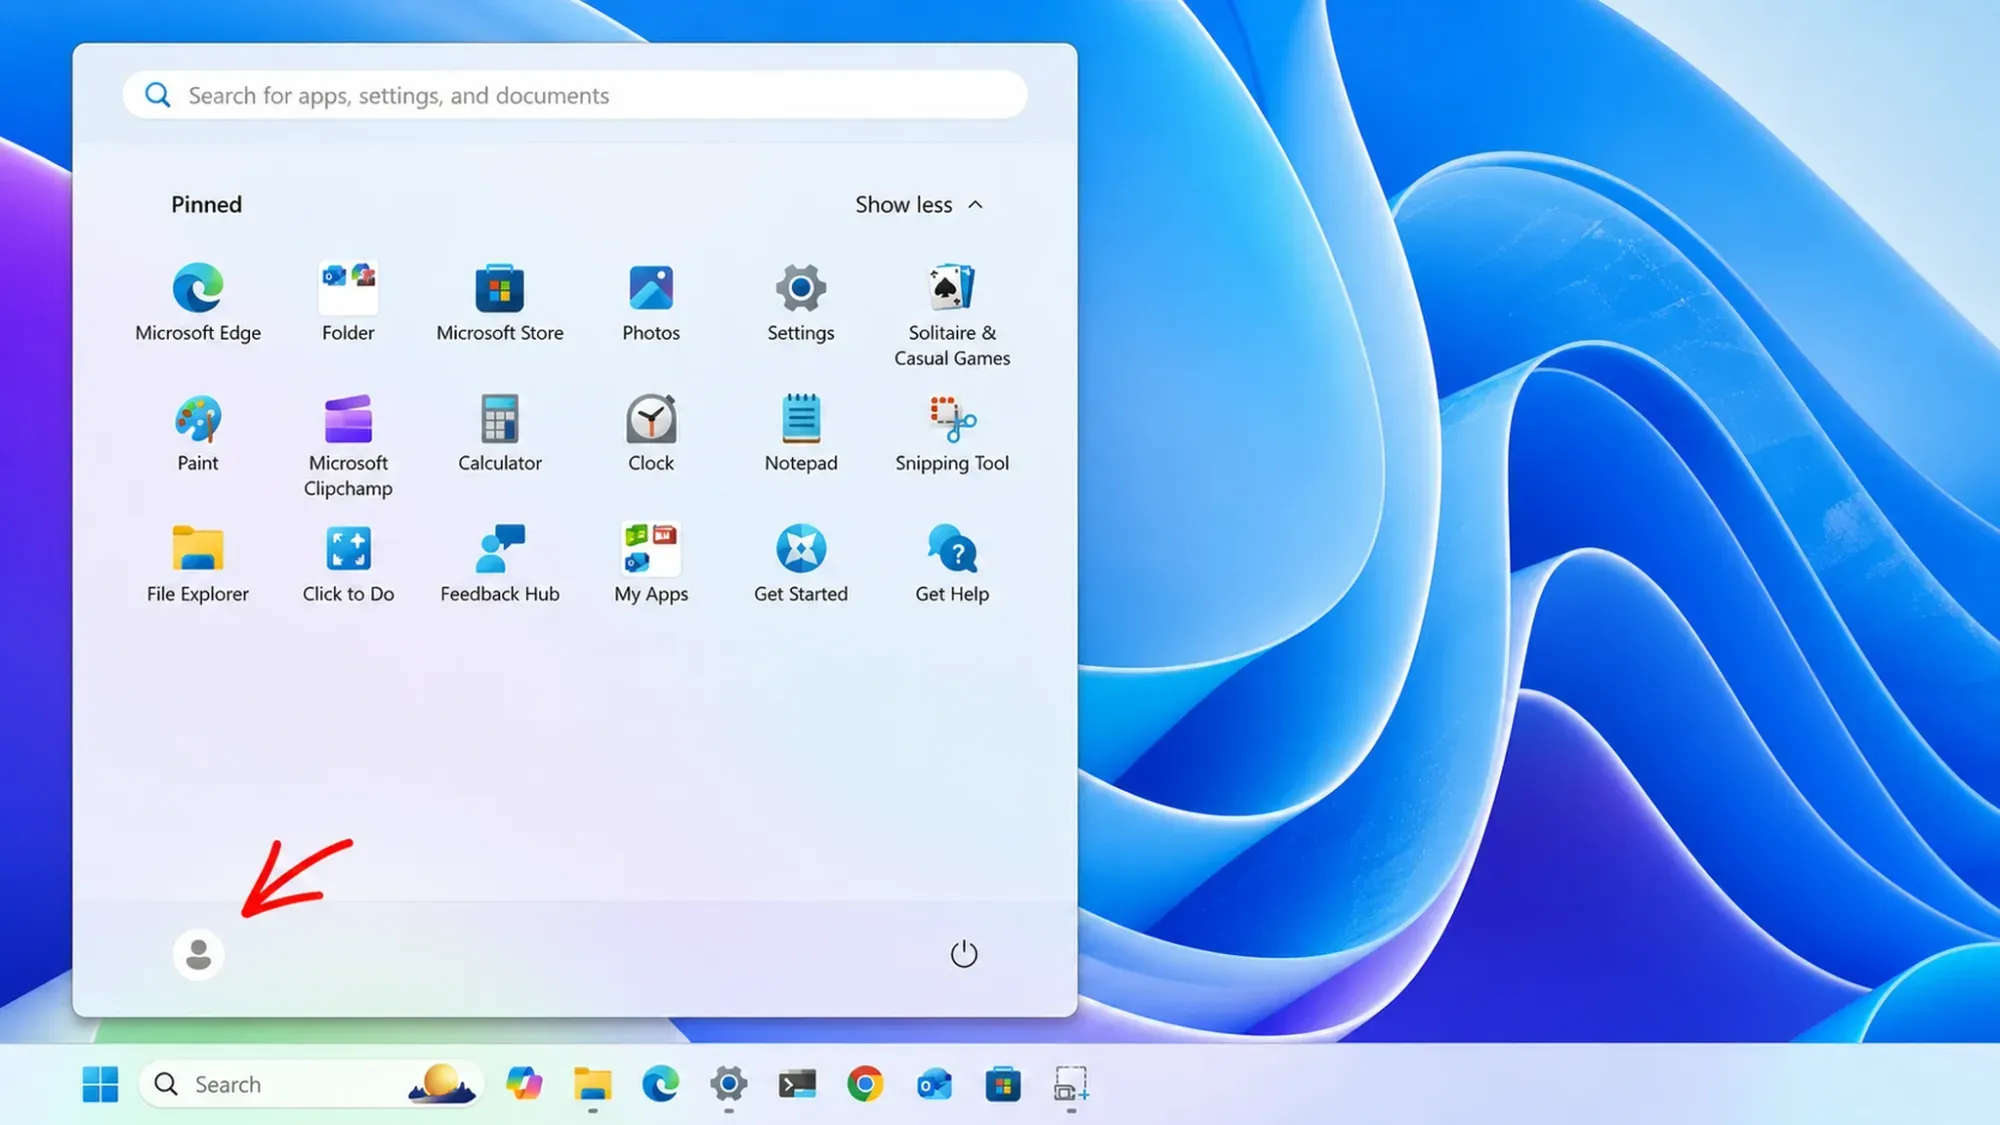Open the pinned Snipping Tool
This screenshot has height=1125, width=2000.
pos(952,433)
